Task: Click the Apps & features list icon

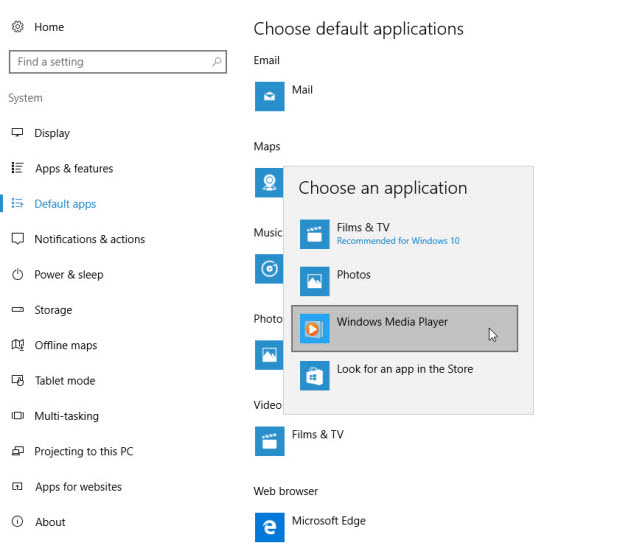Action: [18, 168]
